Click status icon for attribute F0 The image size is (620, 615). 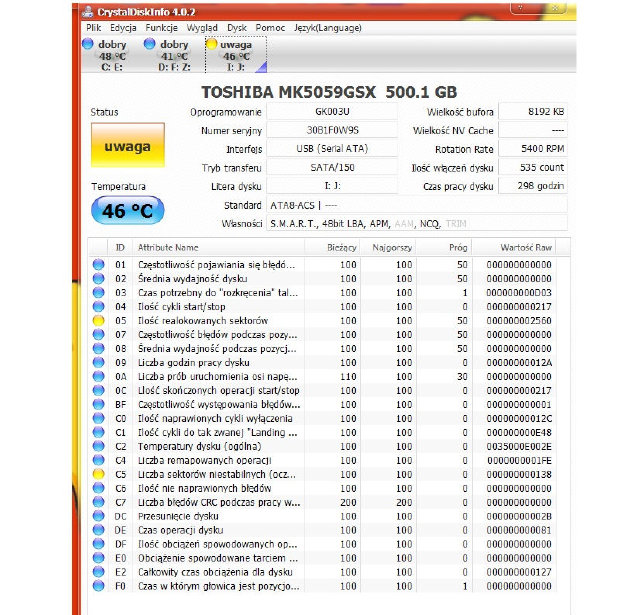click(98, 586)
